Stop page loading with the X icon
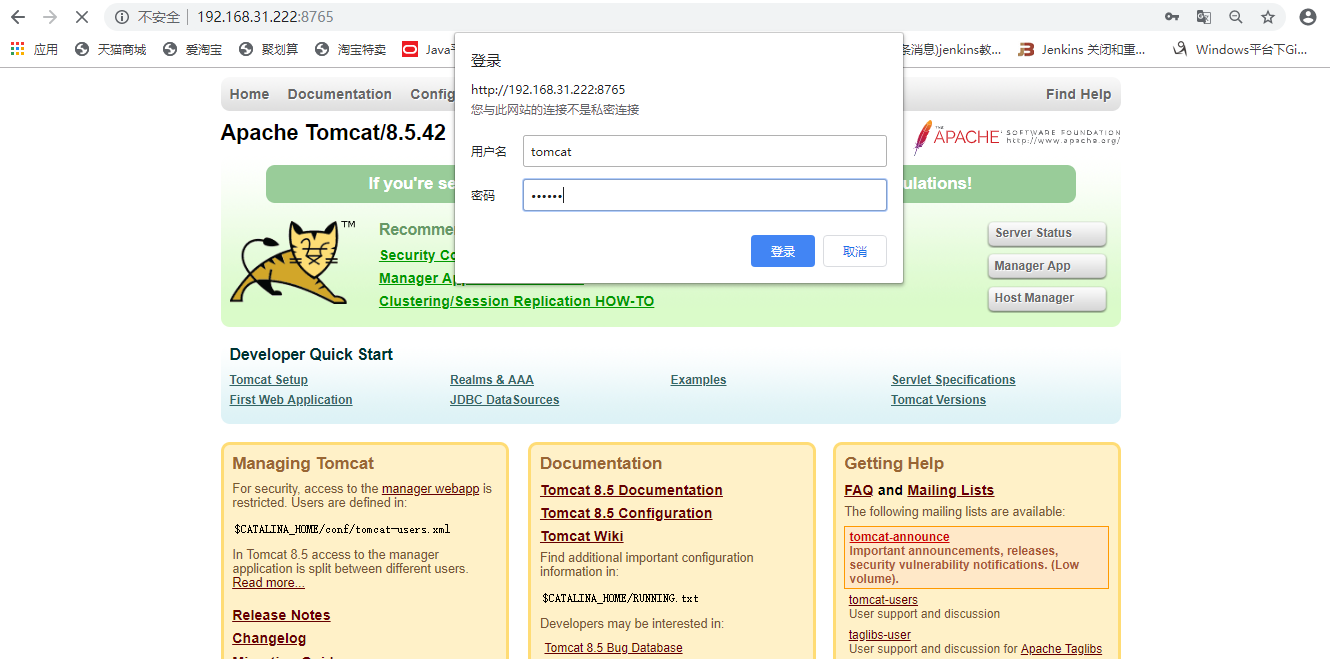The width and height of the screenshot is (1330, 659). [82, 17]
